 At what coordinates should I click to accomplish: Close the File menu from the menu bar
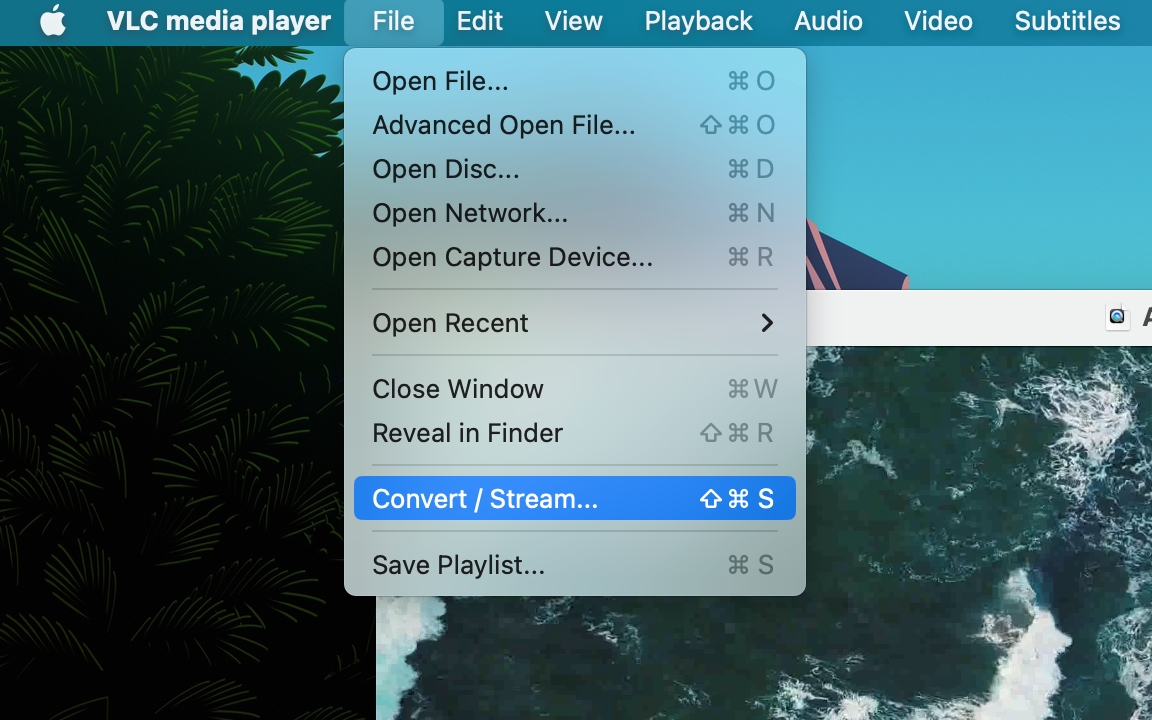[x=393, y=21]
